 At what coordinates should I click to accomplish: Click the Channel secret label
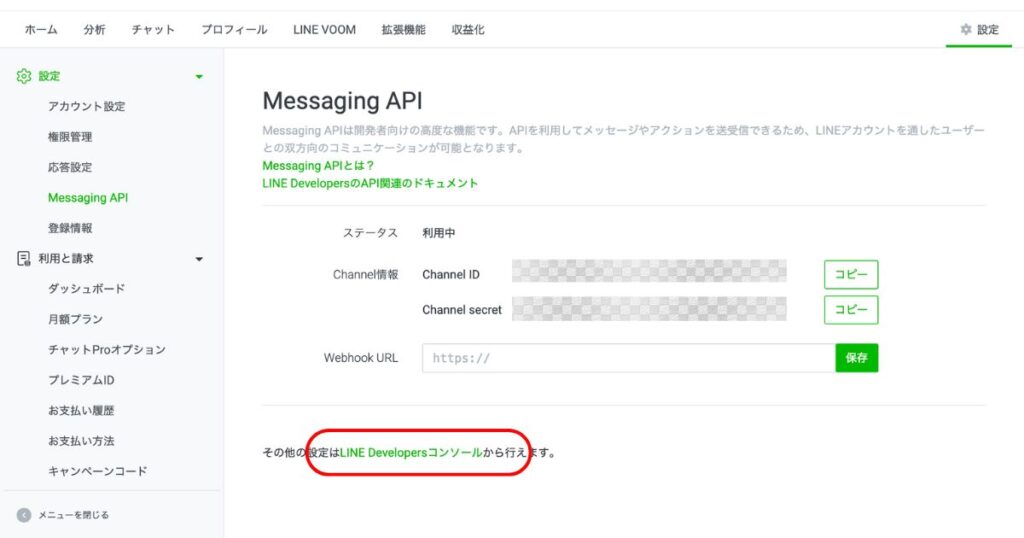point(462,310)
